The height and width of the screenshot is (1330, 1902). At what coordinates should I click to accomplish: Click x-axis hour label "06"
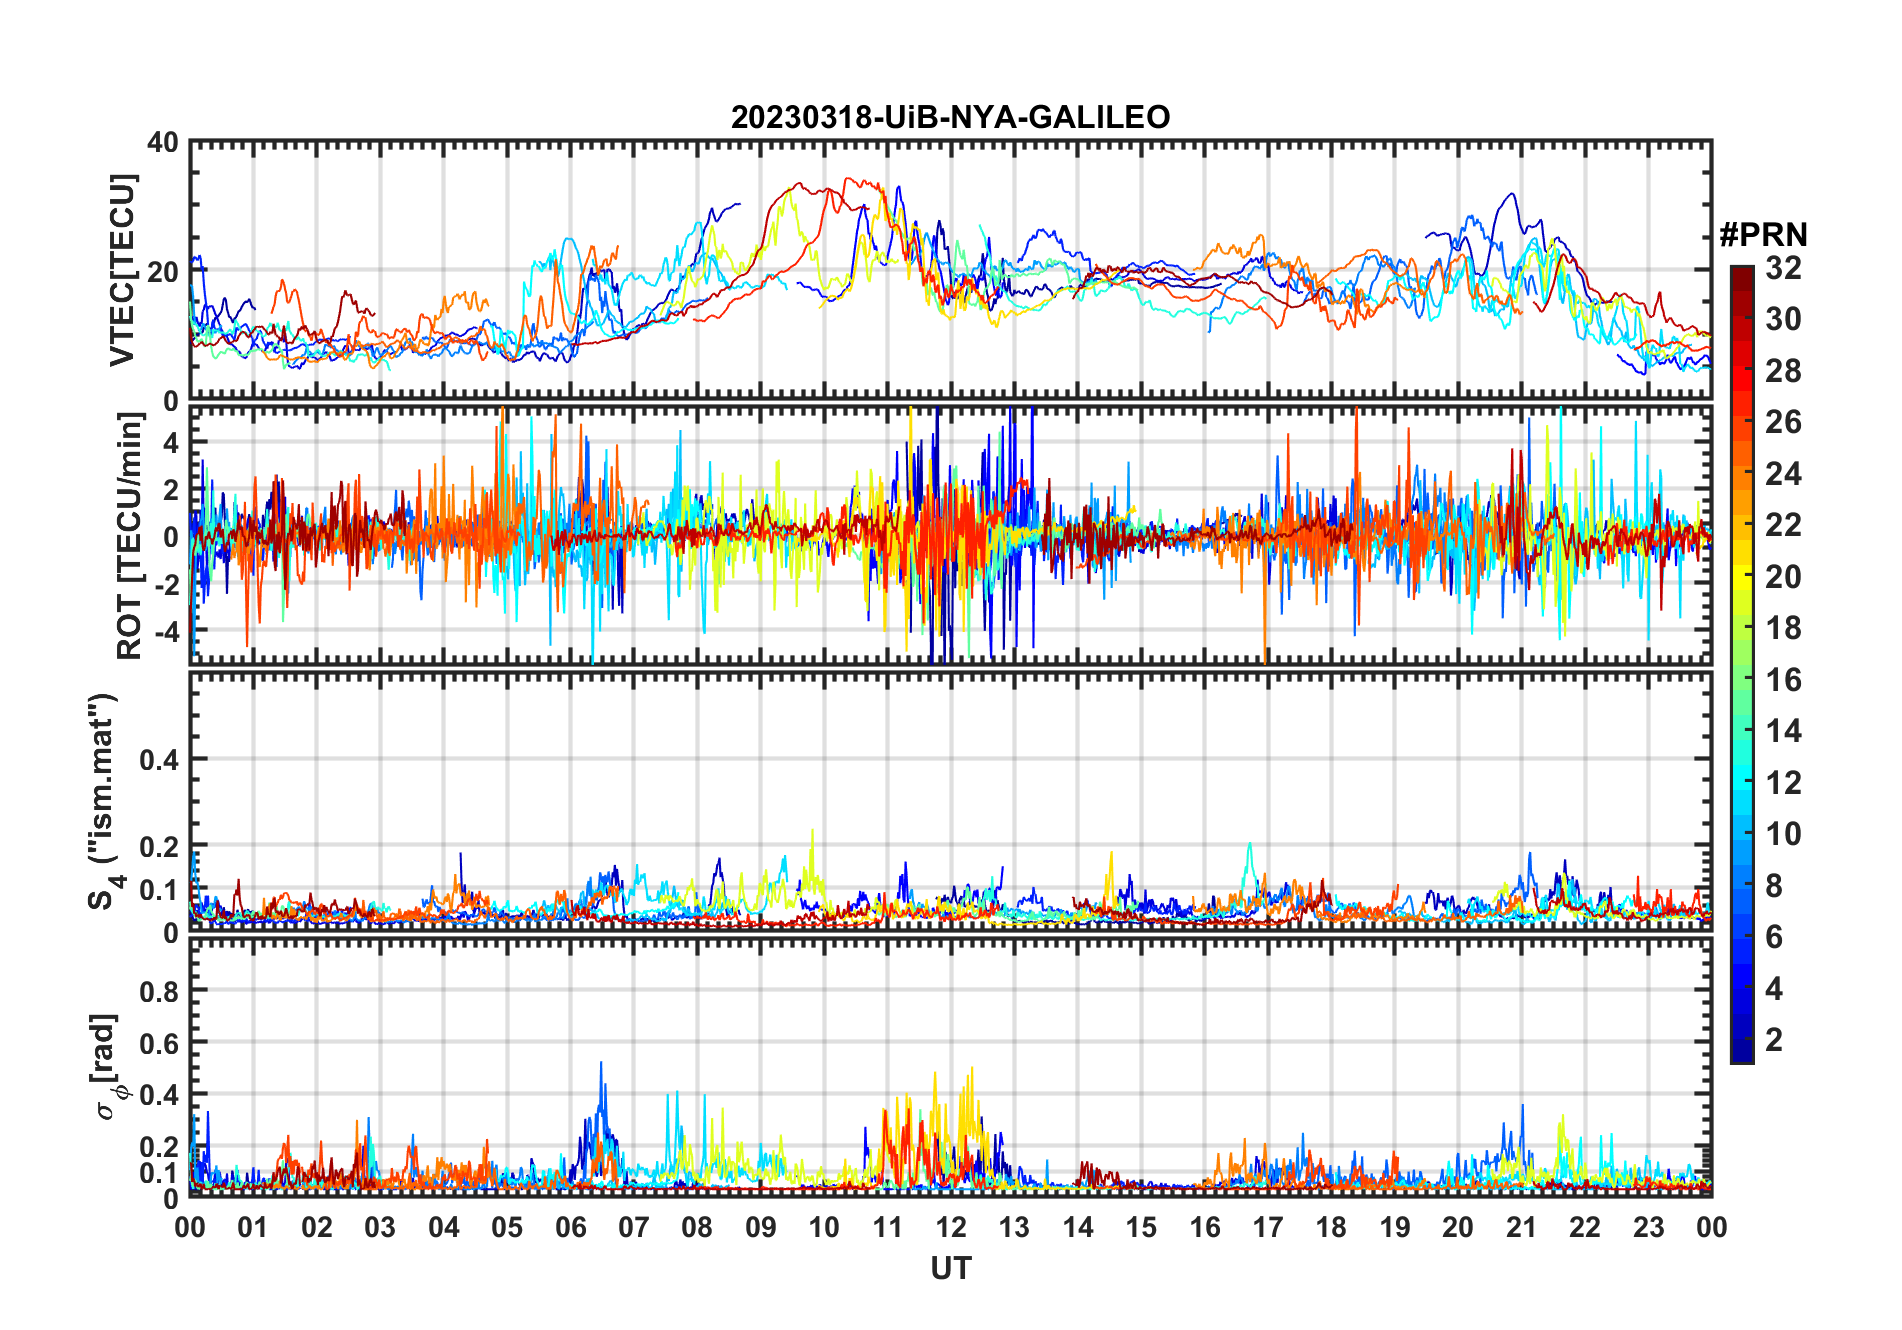tap(570, 1227)
